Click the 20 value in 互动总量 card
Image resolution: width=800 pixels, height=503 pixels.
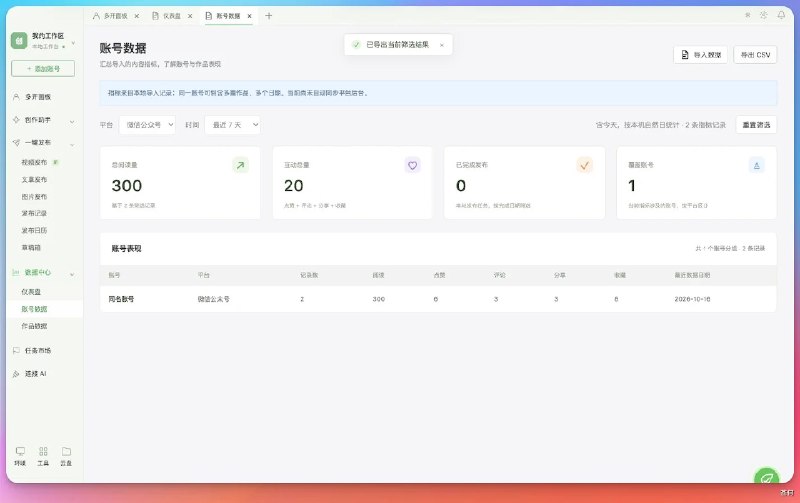click(293, 186)
